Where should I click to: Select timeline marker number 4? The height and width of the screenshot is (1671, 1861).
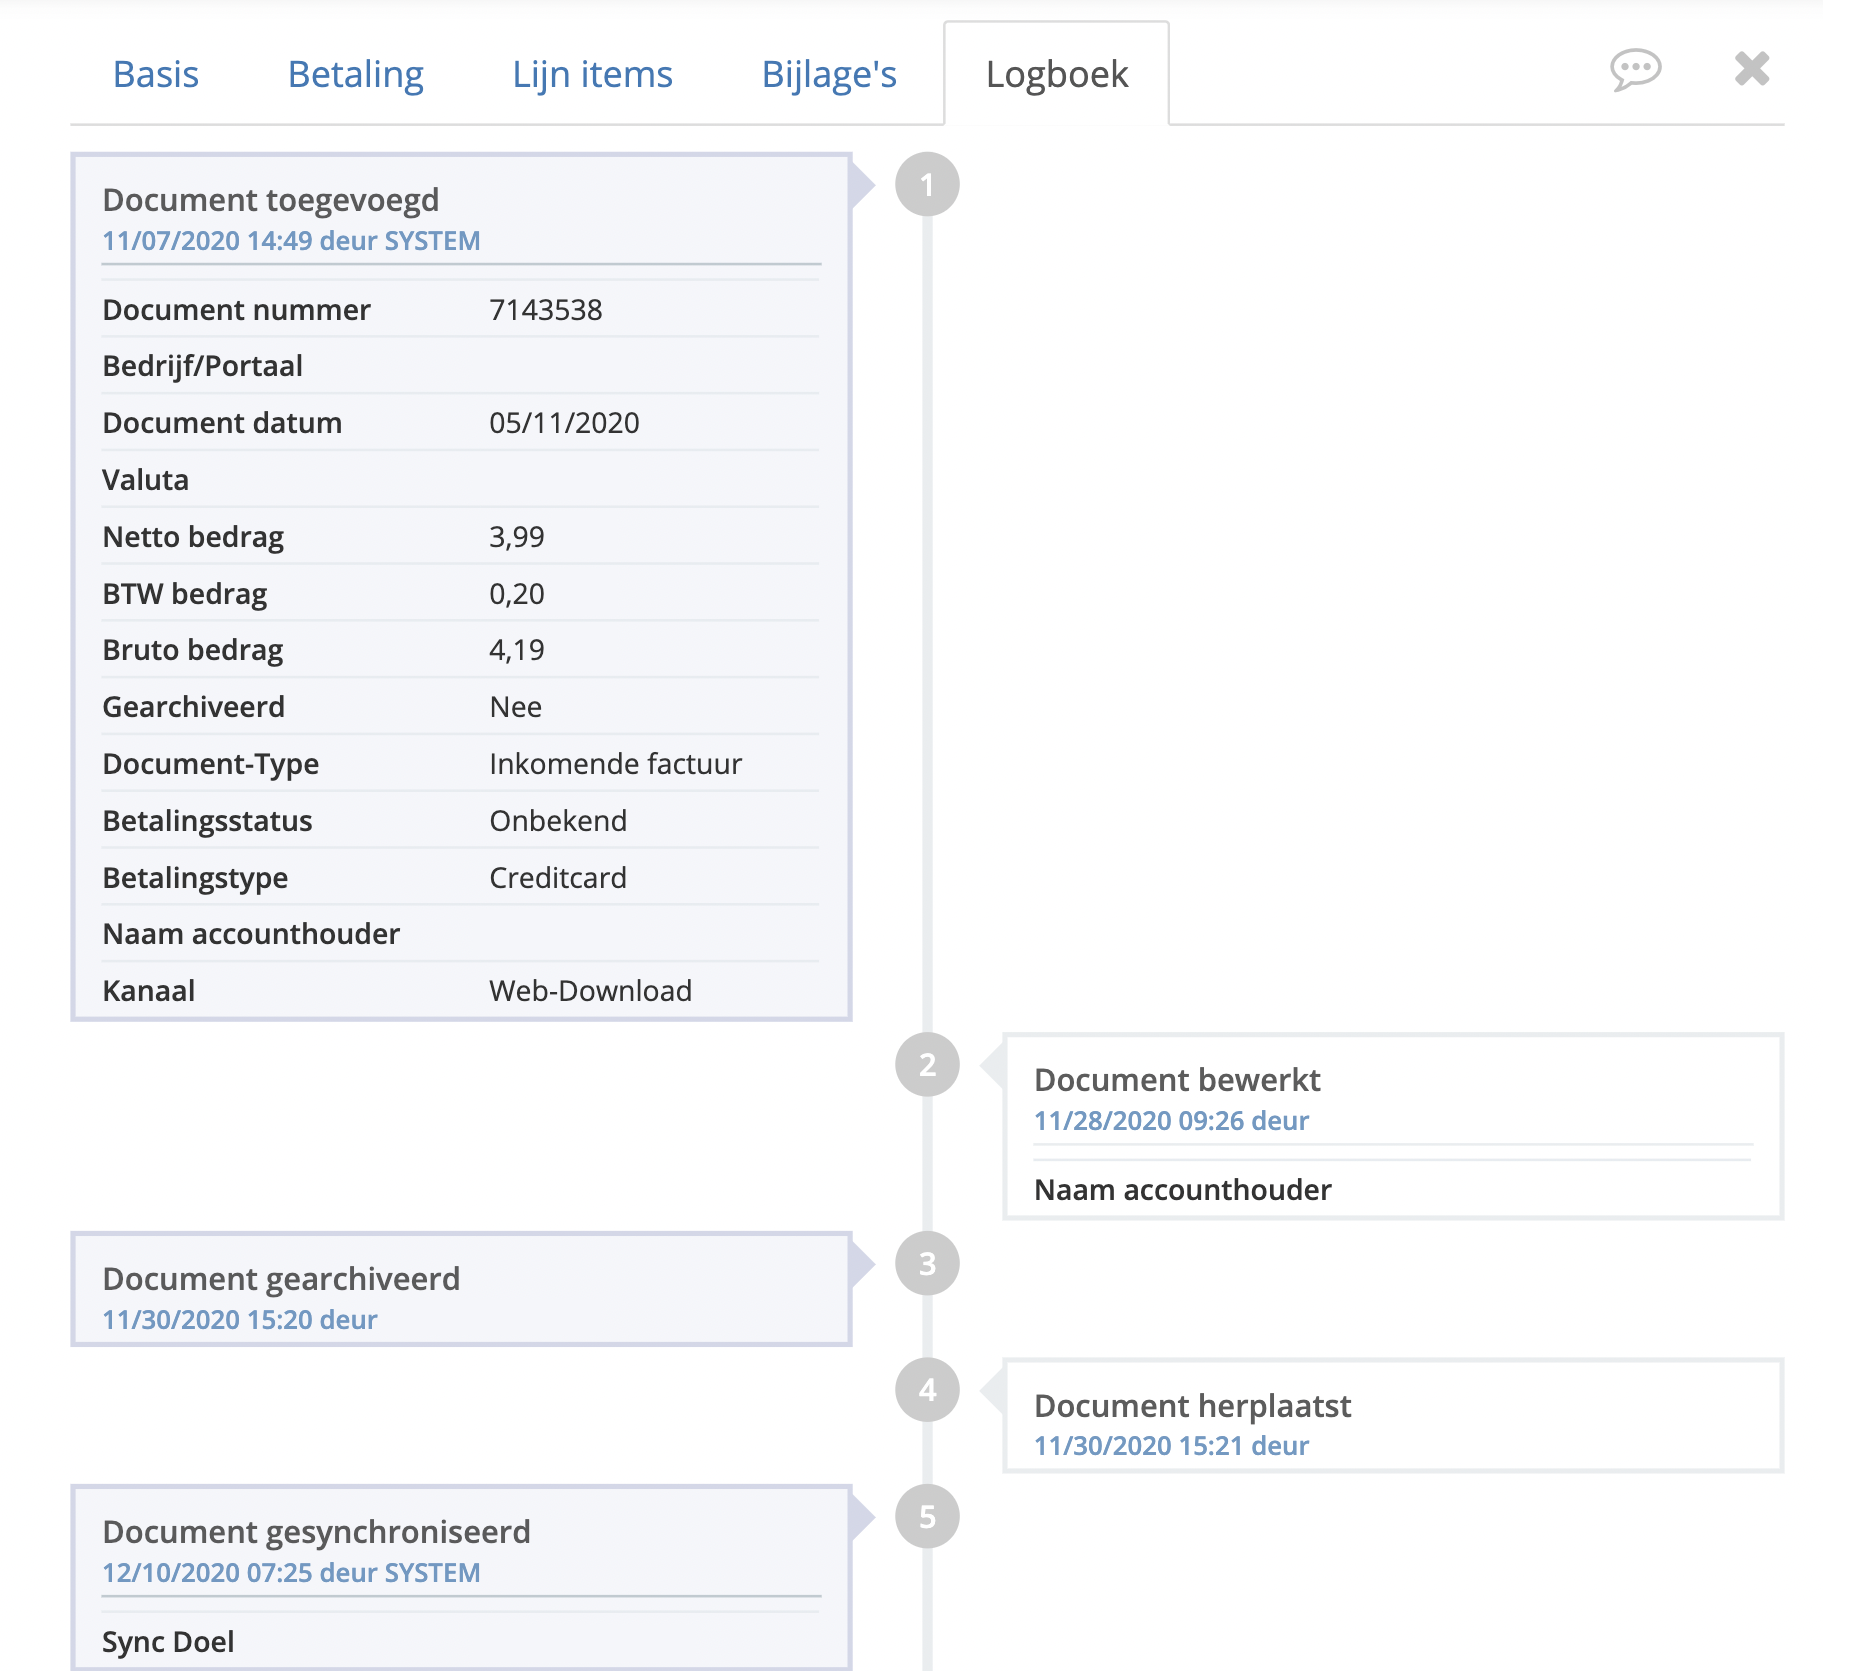(x=927, y=1390)
